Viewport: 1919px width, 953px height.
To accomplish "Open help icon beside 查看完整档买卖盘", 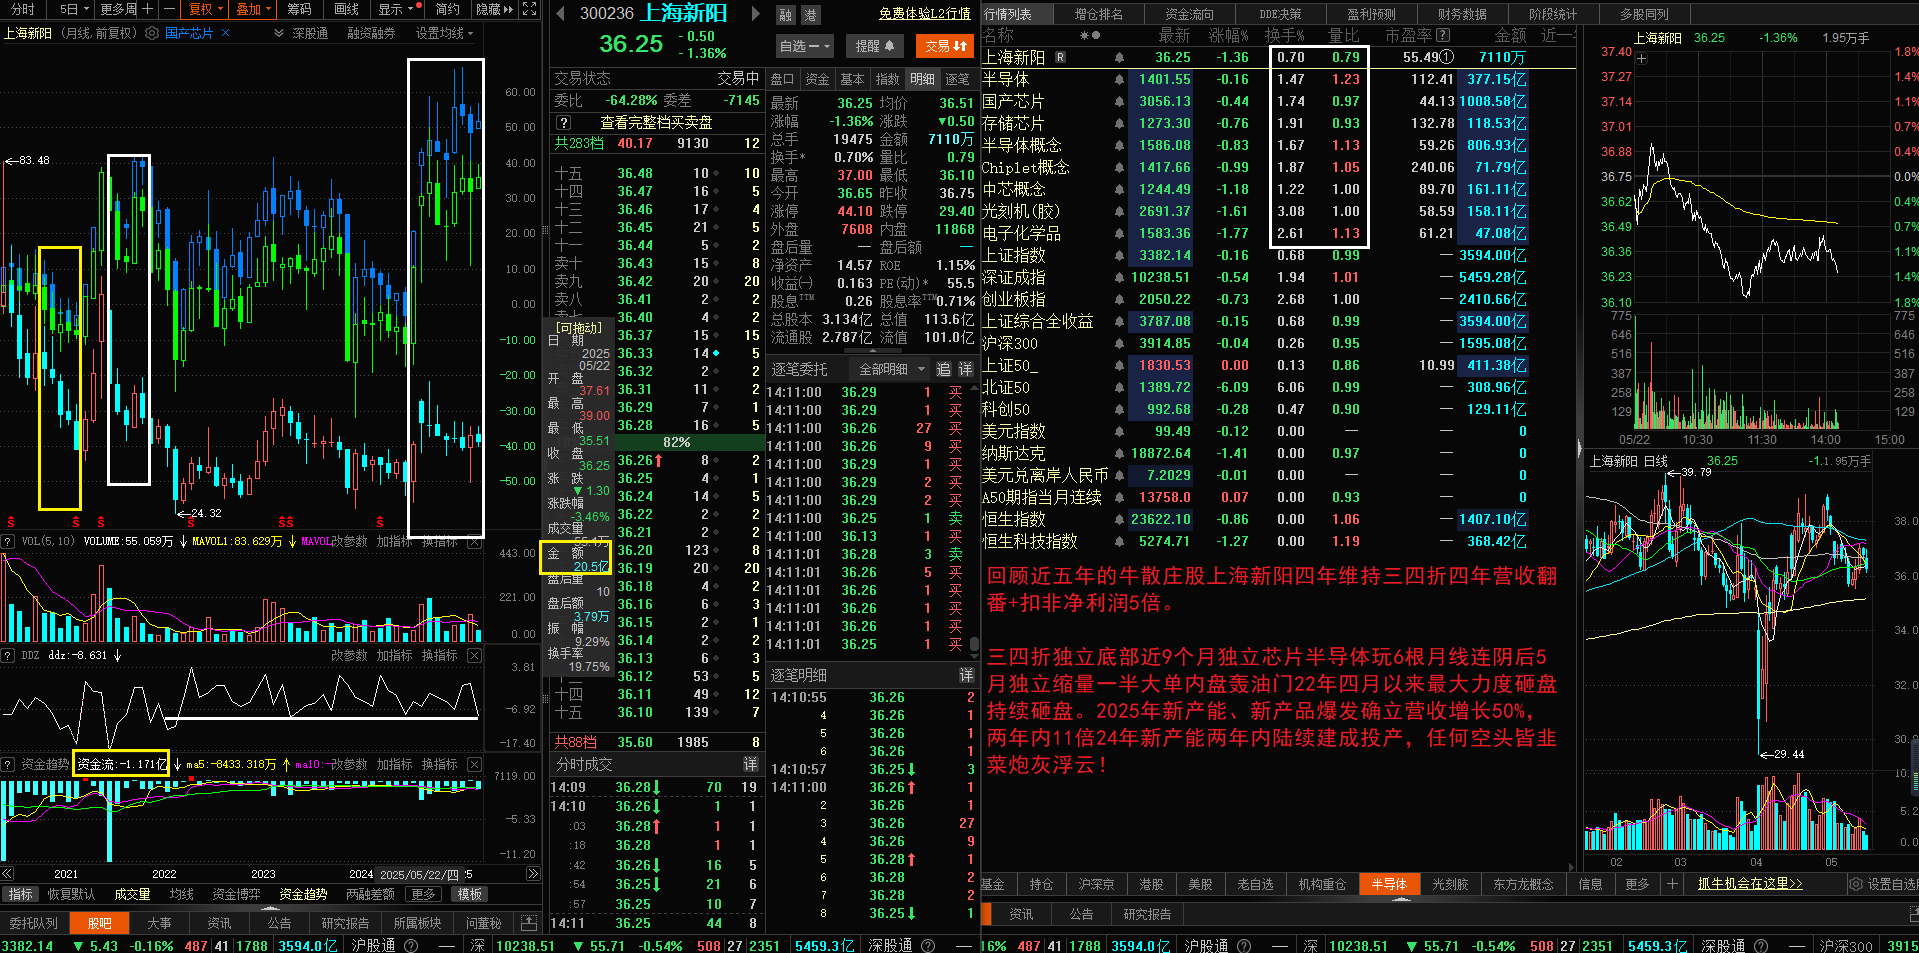I will pos(564,122).
